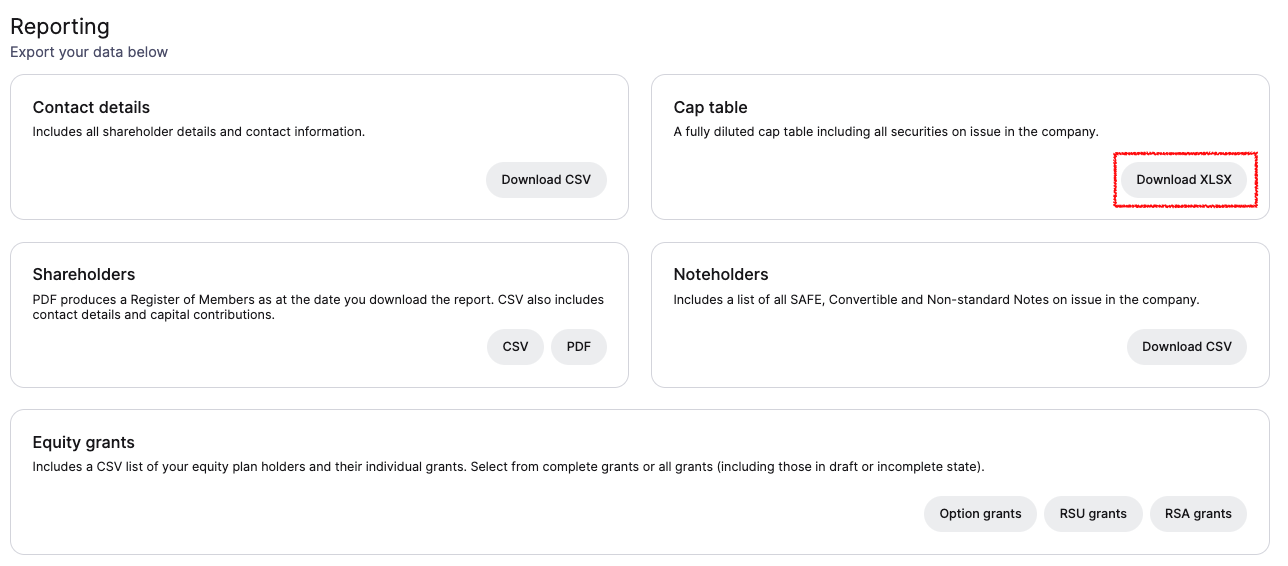Download the Contact details CSV
The height and width of the screenshot is (566, 1288).
point(546,180)
